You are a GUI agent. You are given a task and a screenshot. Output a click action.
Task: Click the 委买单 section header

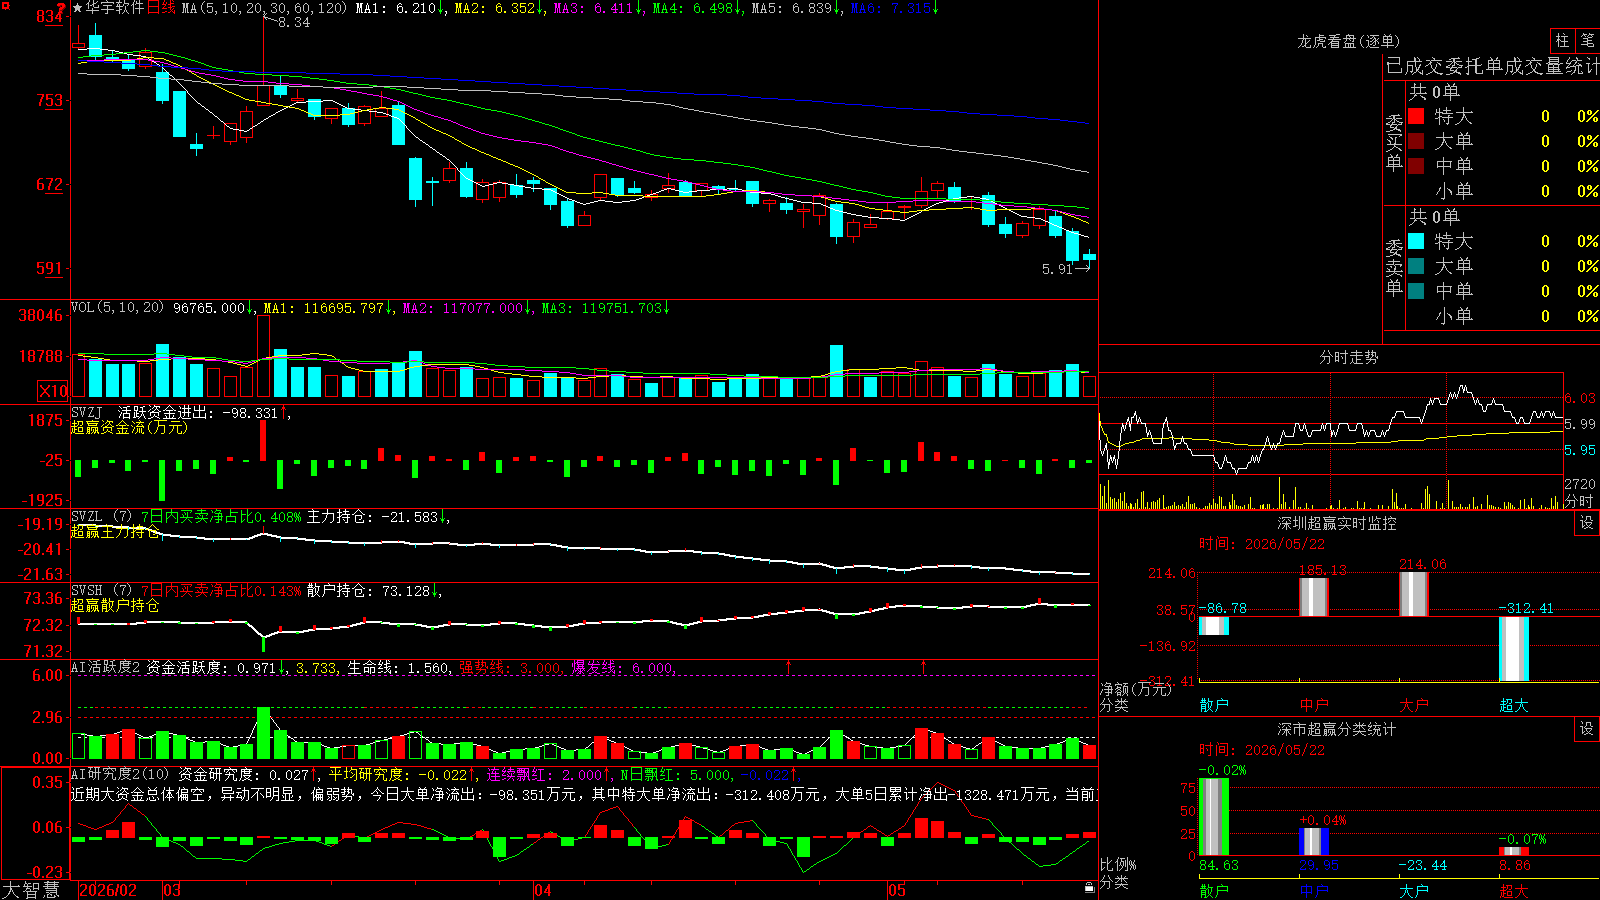(1394, 142)
